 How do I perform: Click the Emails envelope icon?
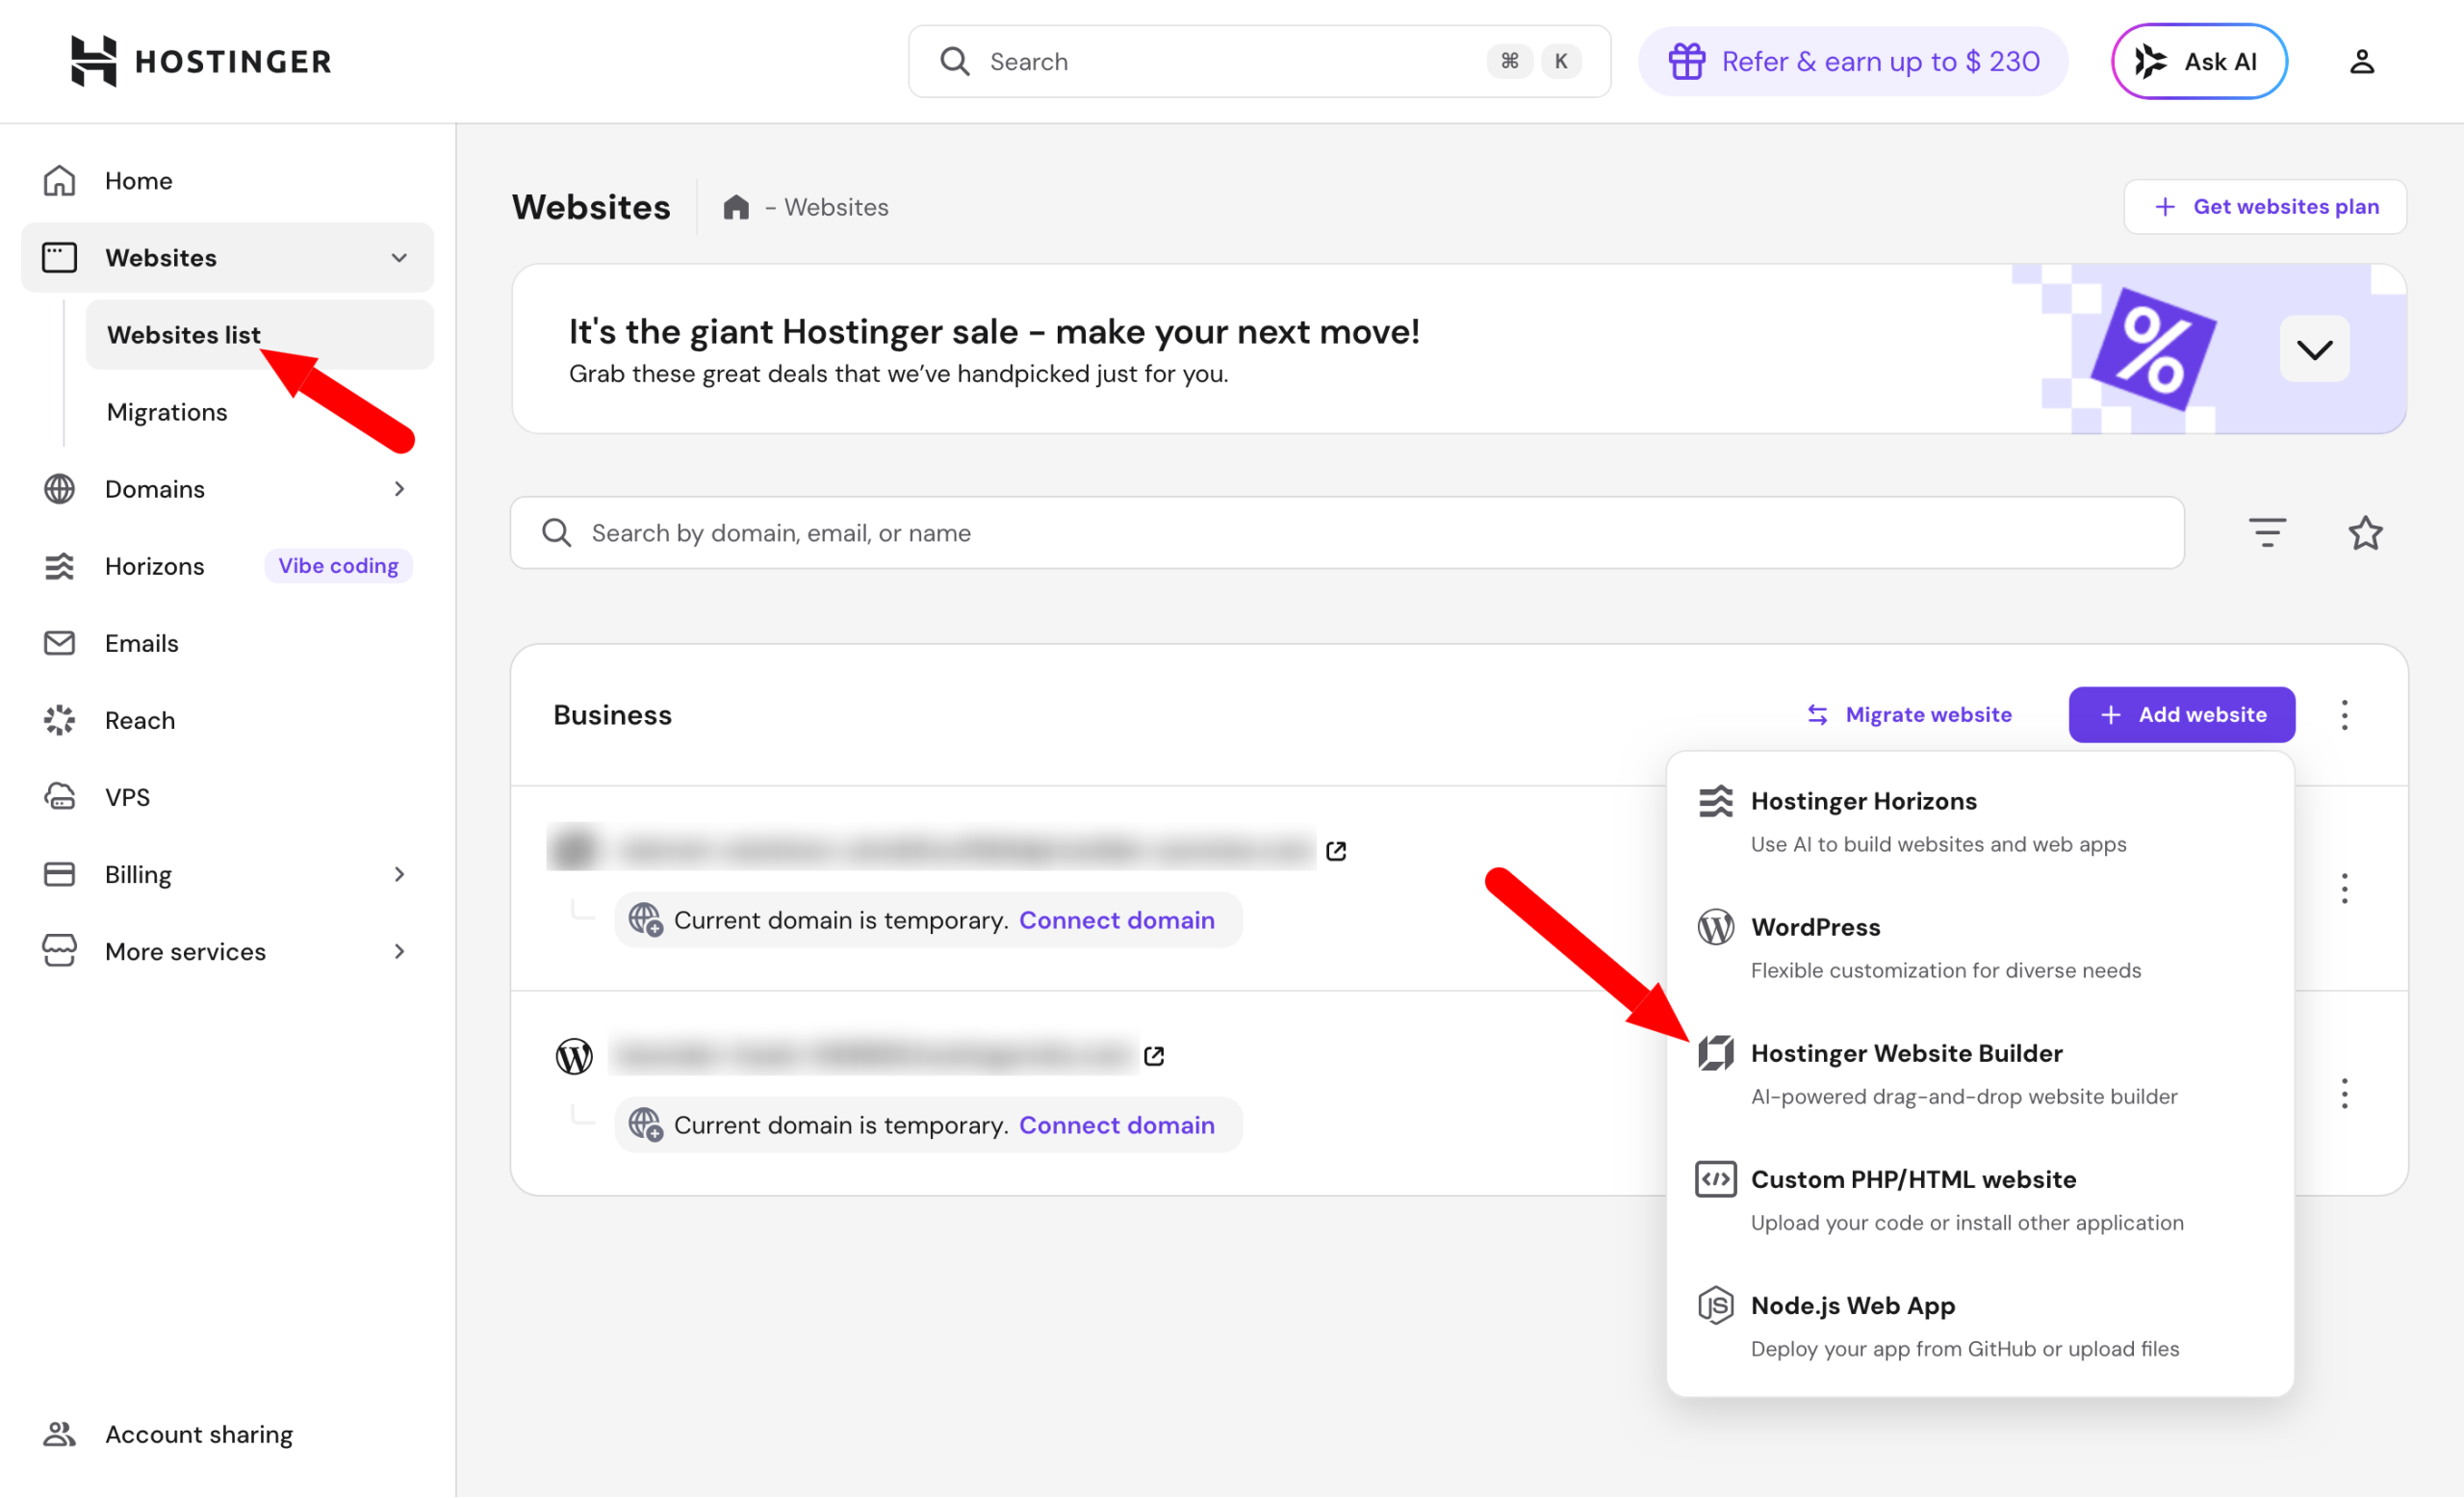click(x=59, y=643)
